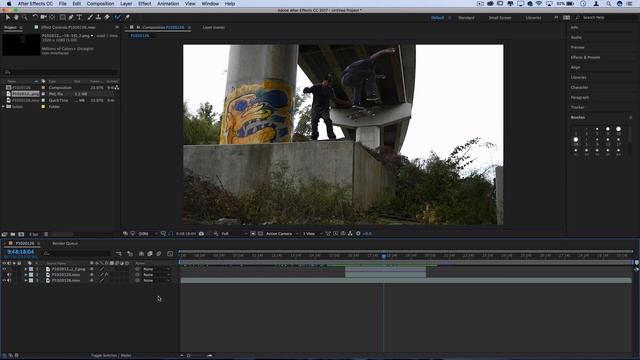The width and height of the screenshot is (640, 360).
Task: Select the Pan Behind anchor point tool
Action: click(x=52, y=18)
